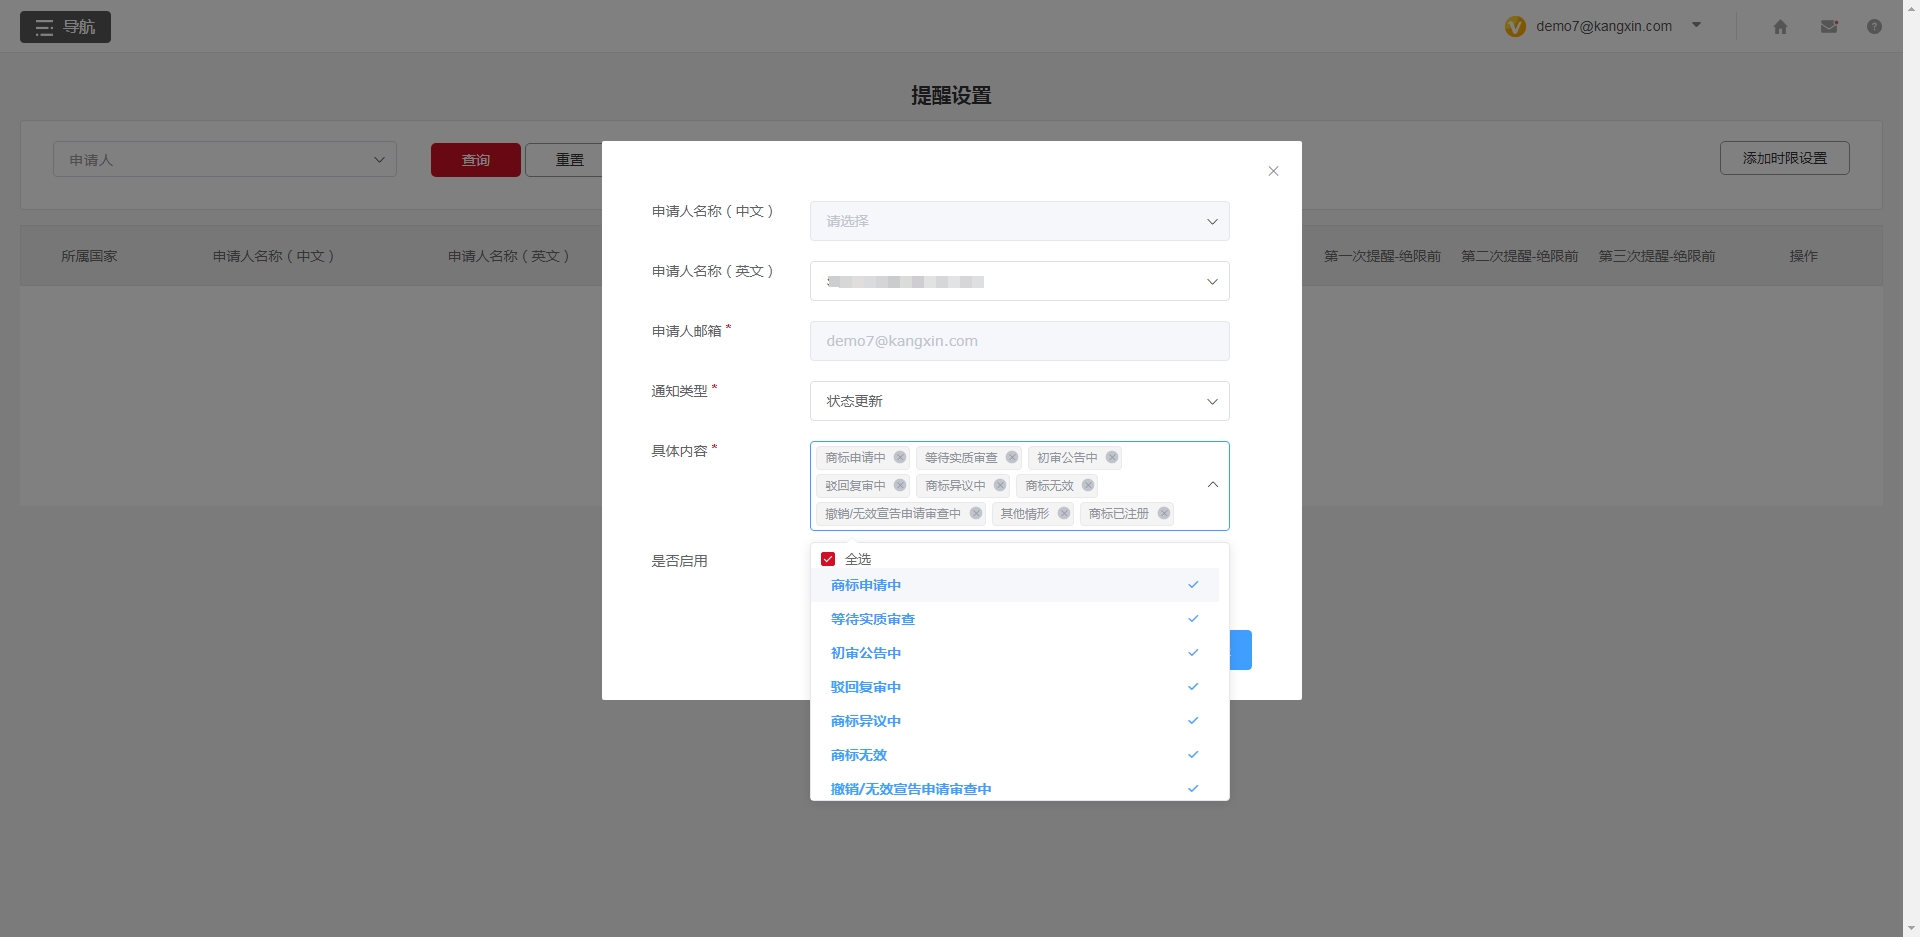Screen dimensions: 1920x937
Task: Click the home icon in the top bar
Action: coord(1780,27)
